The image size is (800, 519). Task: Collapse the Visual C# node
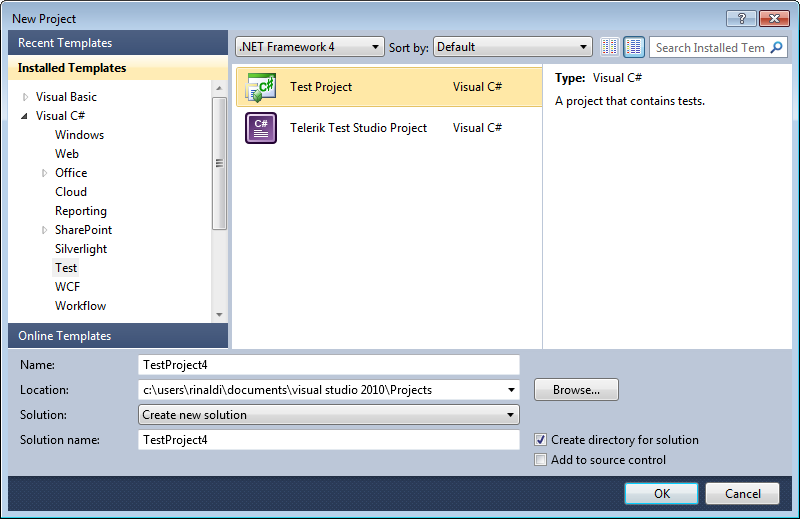coord(24,116)
